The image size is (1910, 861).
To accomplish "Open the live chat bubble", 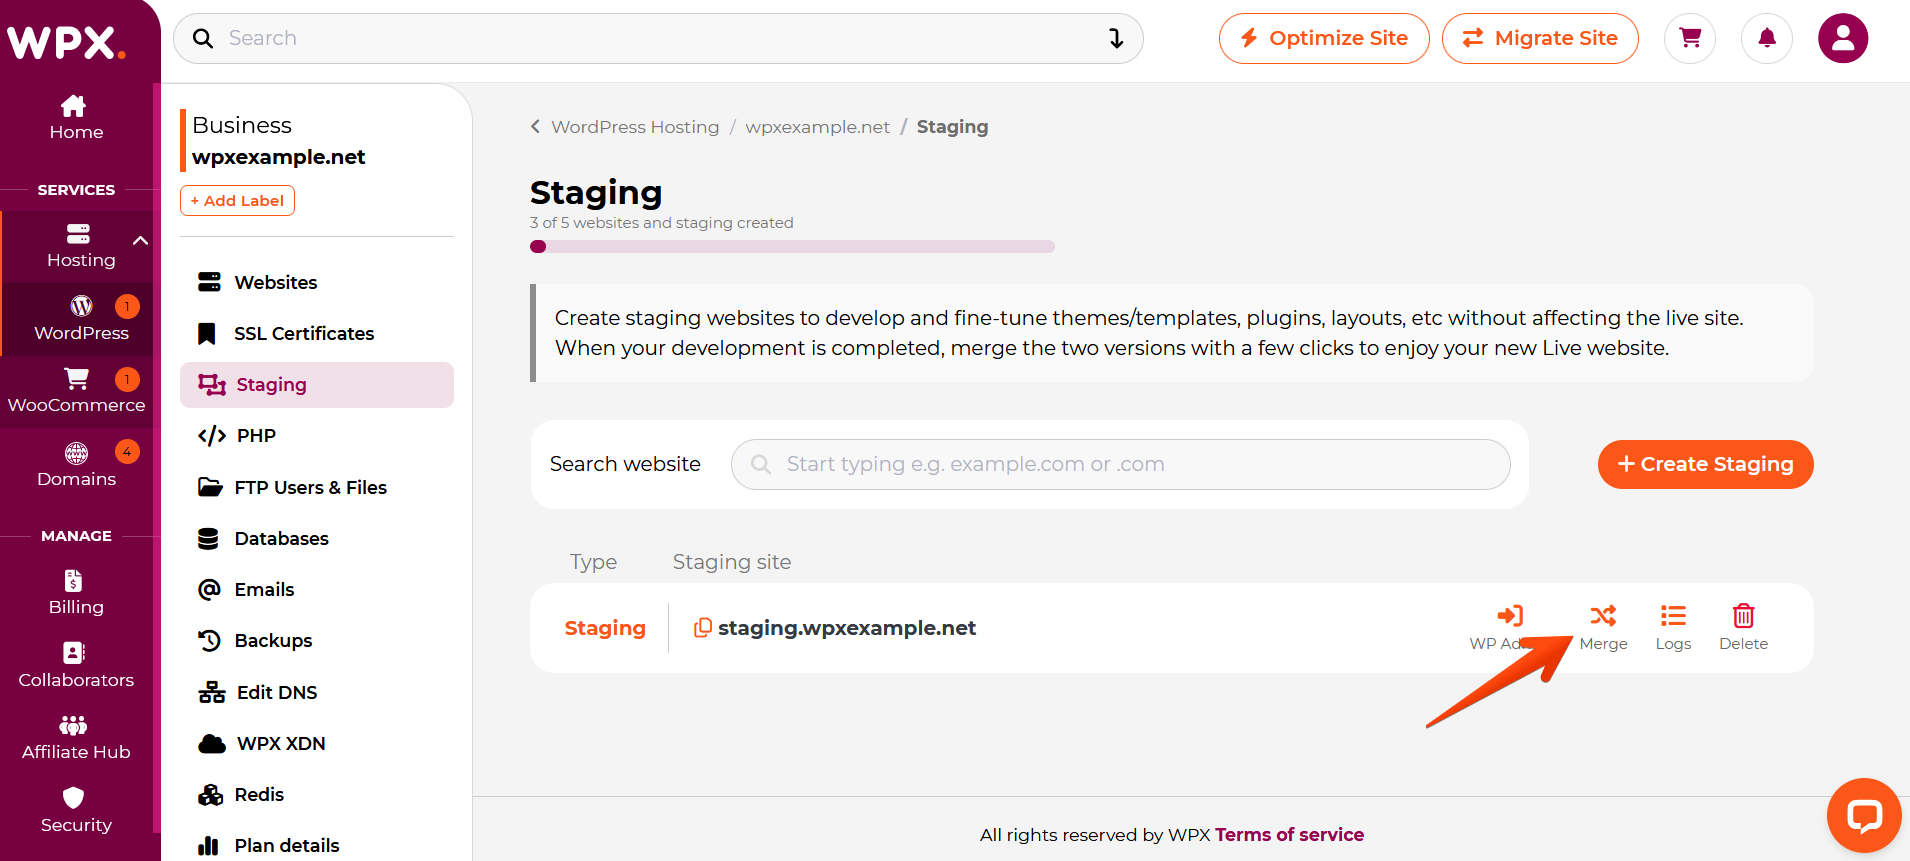I will (x=1864, y=815).
